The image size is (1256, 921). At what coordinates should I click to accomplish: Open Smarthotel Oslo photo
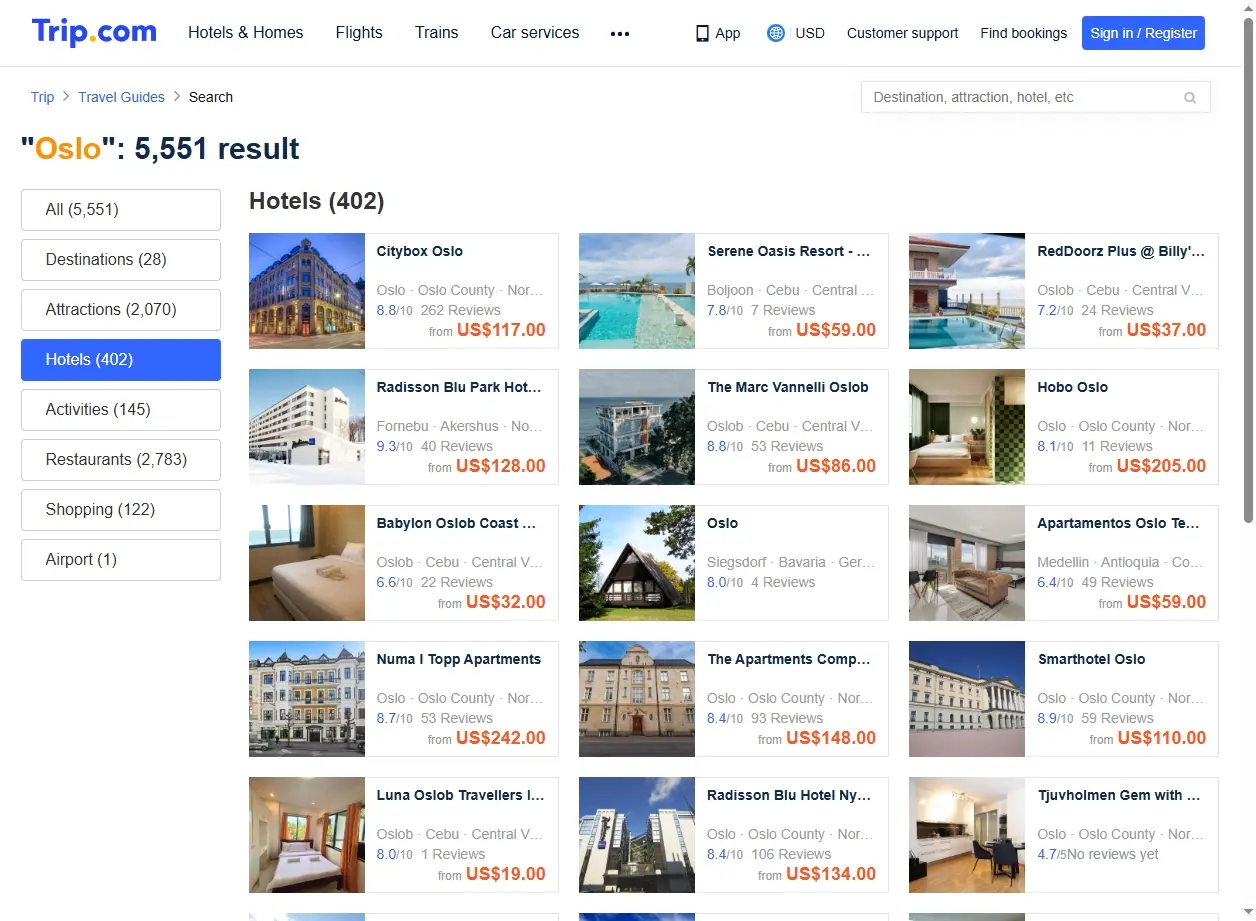[967, 699]
